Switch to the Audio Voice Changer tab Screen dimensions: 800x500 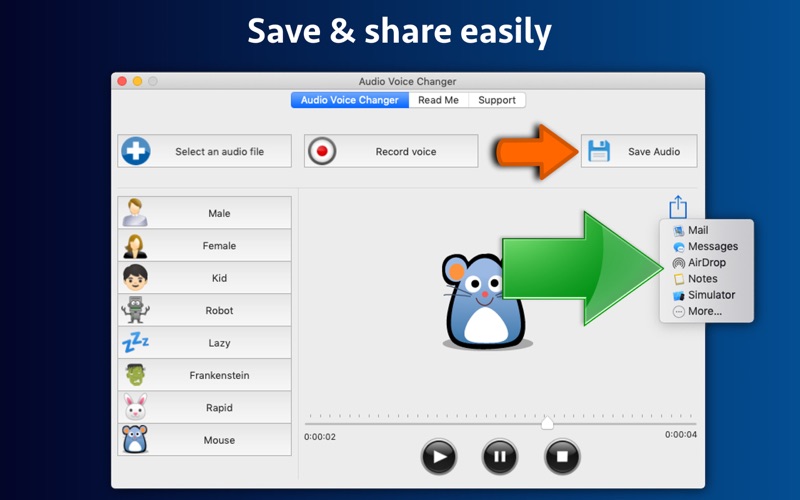point(349,100)
